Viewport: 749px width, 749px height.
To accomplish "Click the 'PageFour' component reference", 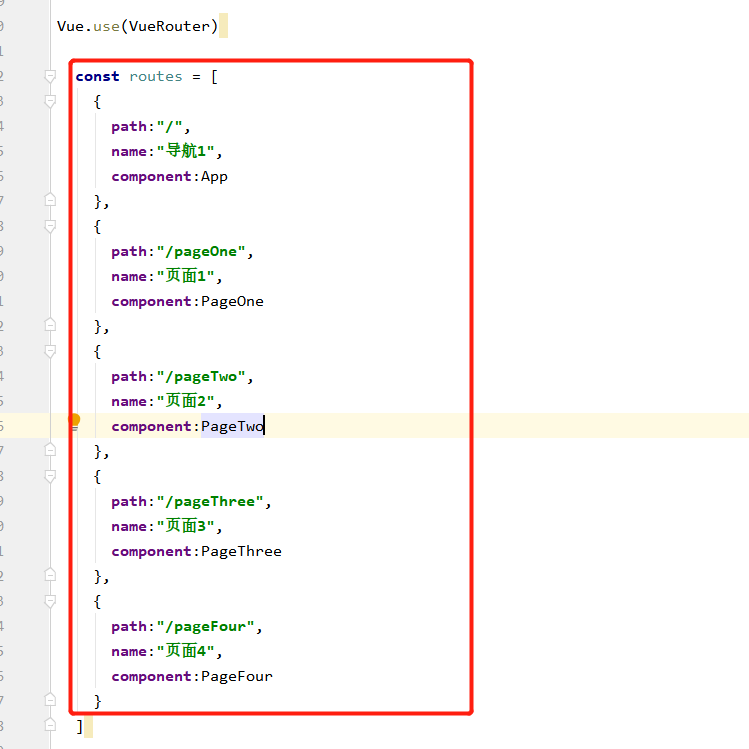I will coord(237,676).
